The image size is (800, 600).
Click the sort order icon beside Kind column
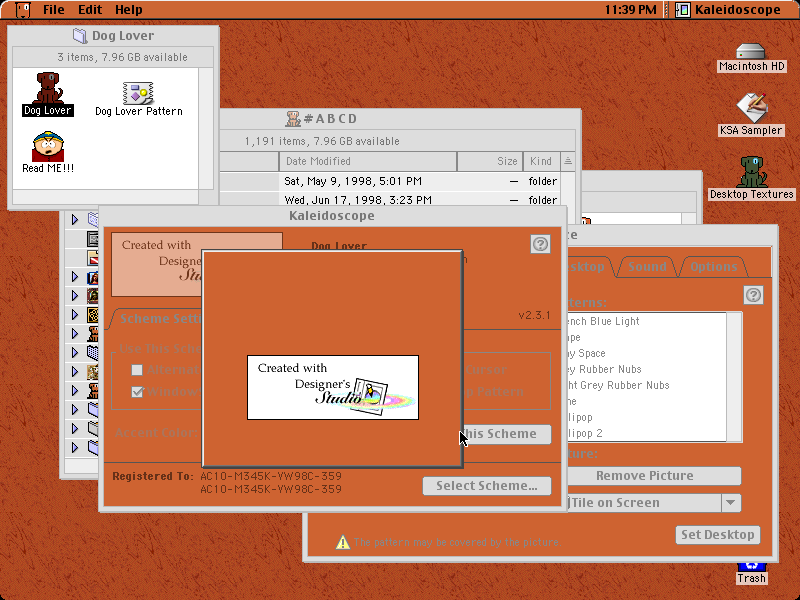[x=567, y=161]
